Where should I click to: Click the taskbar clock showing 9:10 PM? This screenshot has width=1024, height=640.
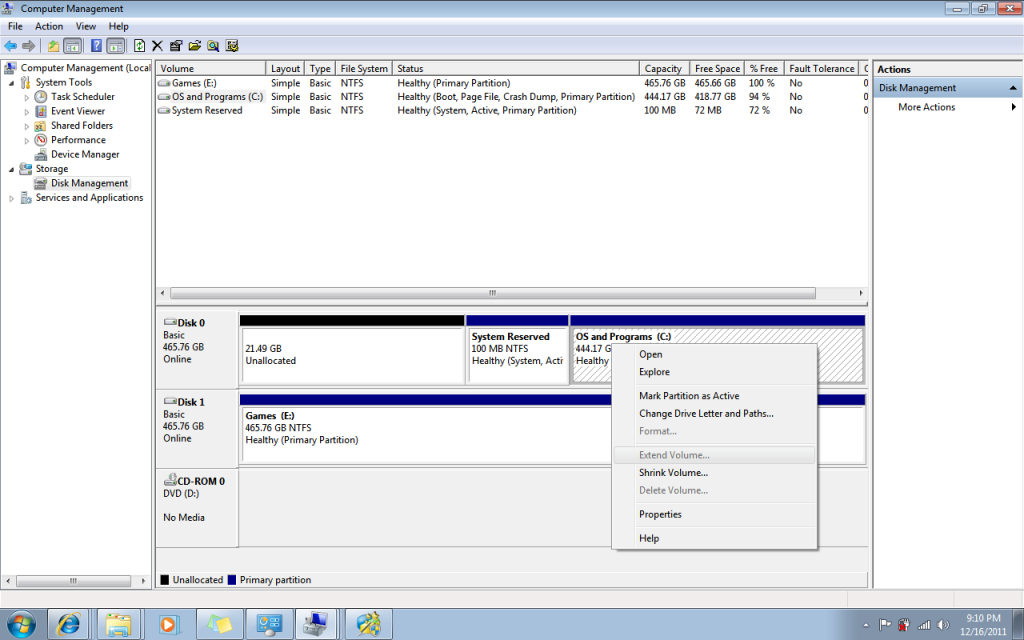point(983,625)
